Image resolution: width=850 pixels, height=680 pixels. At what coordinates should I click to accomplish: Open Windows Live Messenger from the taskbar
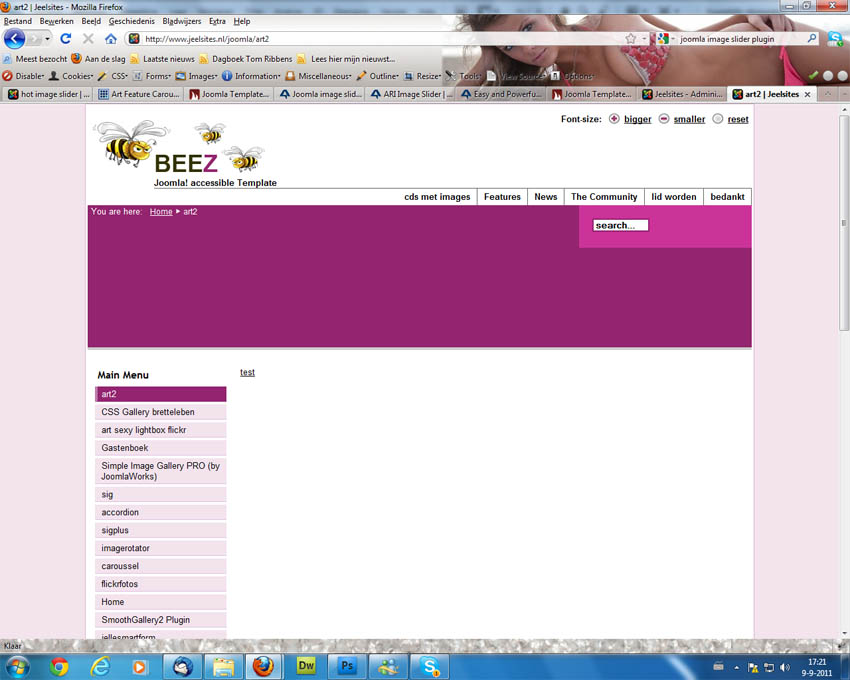tap(388, 666)
